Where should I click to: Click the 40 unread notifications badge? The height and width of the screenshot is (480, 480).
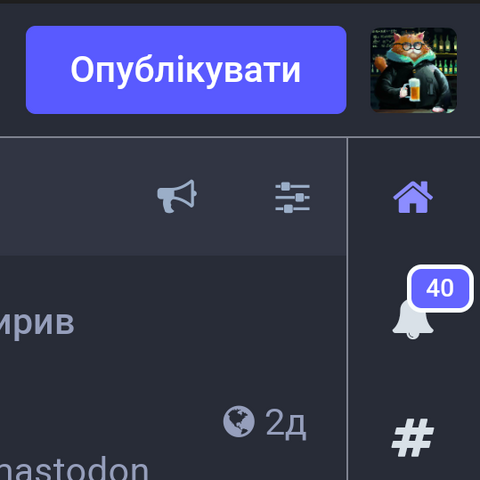click(x=440, y=288)
